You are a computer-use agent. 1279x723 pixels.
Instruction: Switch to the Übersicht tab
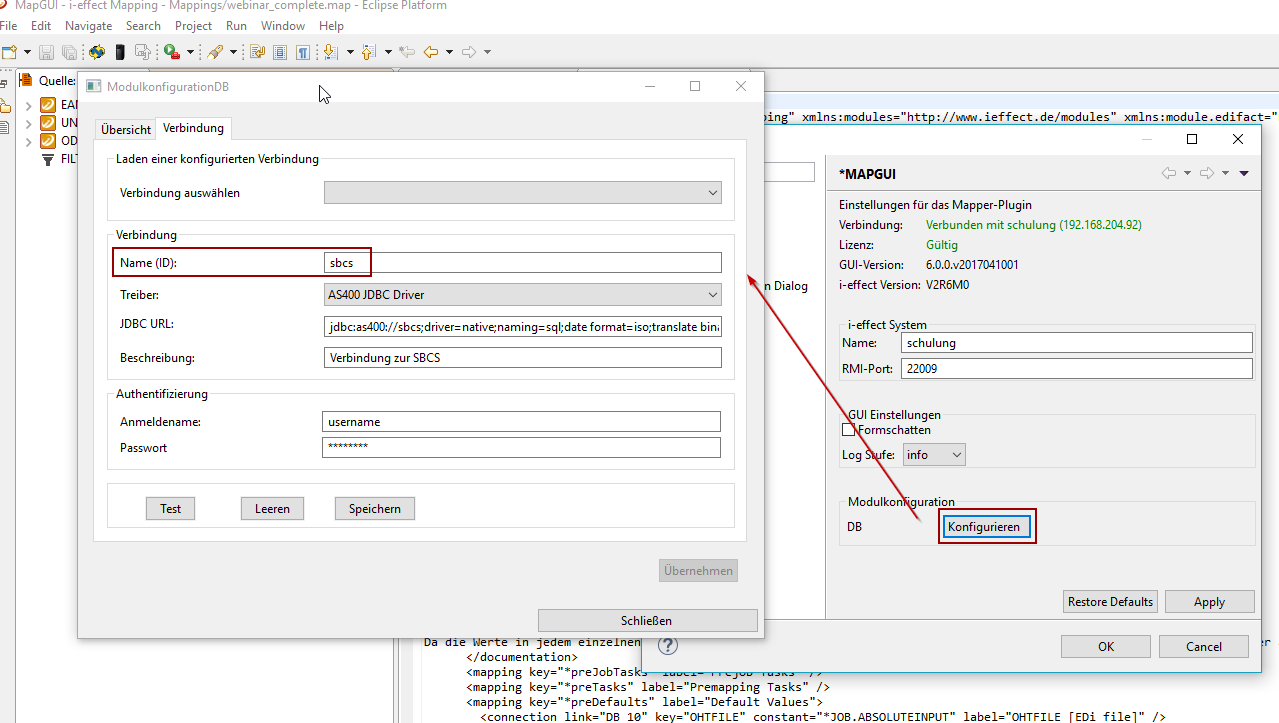pyautogui.click(x=126, y=130)
